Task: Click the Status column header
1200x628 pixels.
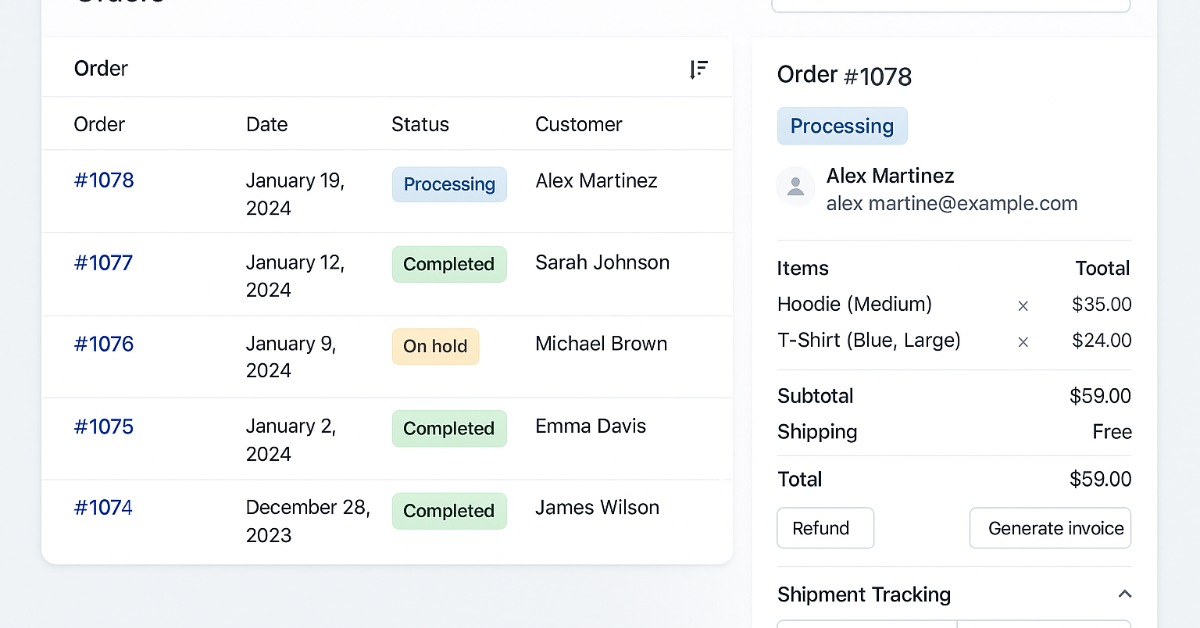Action: click(420, 125)
